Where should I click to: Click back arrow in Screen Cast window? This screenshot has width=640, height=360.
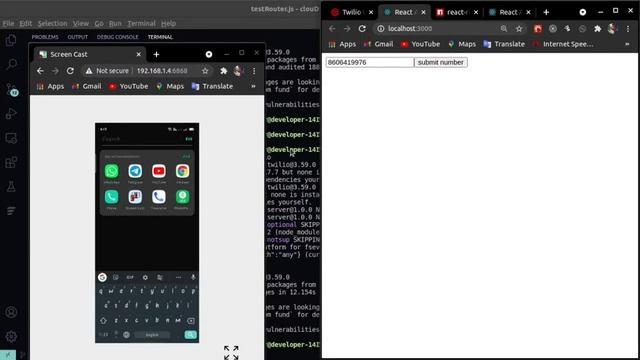40,71
